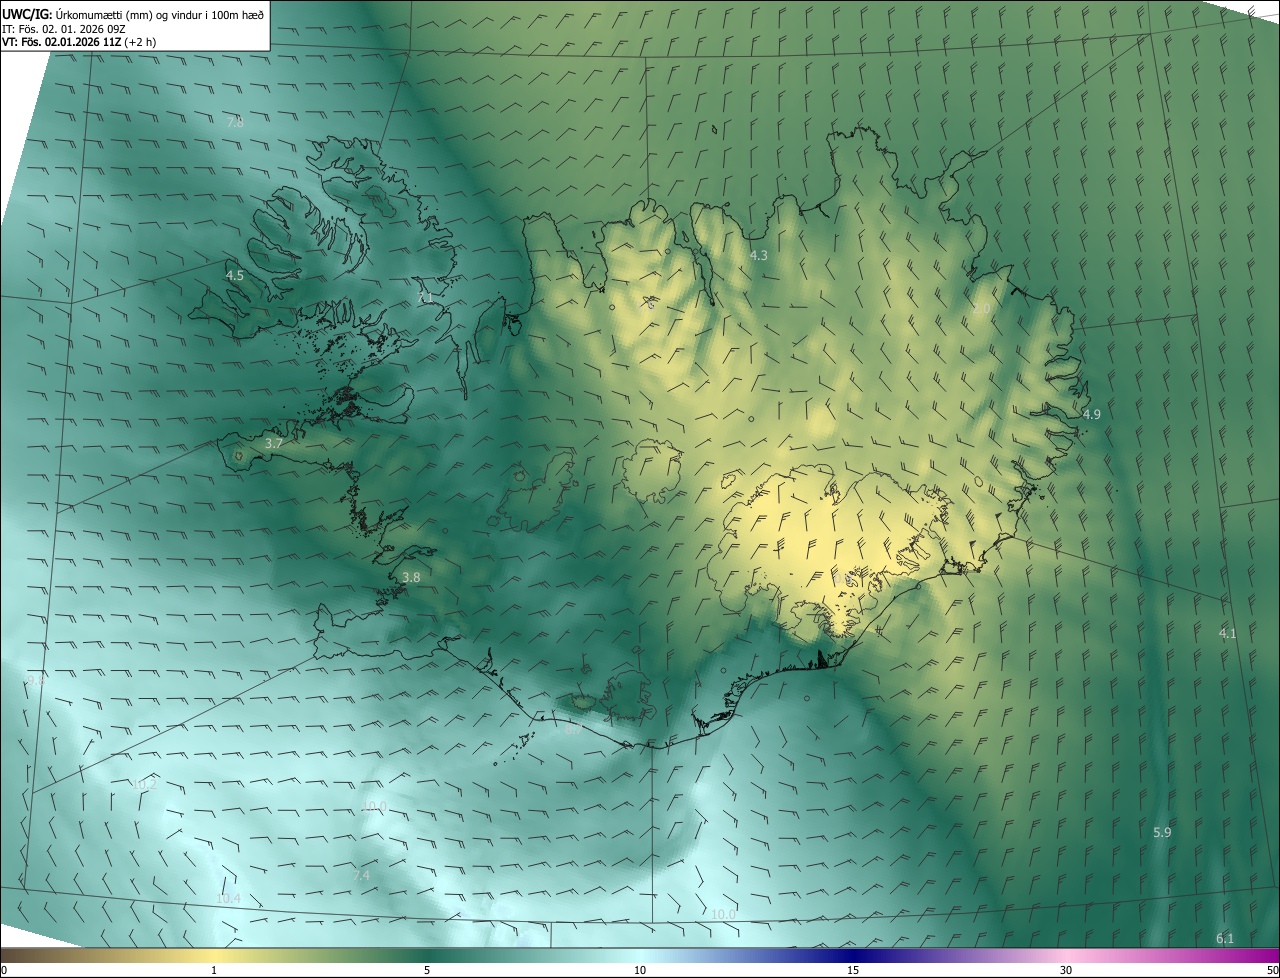1280x978 pixels.
Task: Click the 10.2 value on the map
Action: coord(144,784)
